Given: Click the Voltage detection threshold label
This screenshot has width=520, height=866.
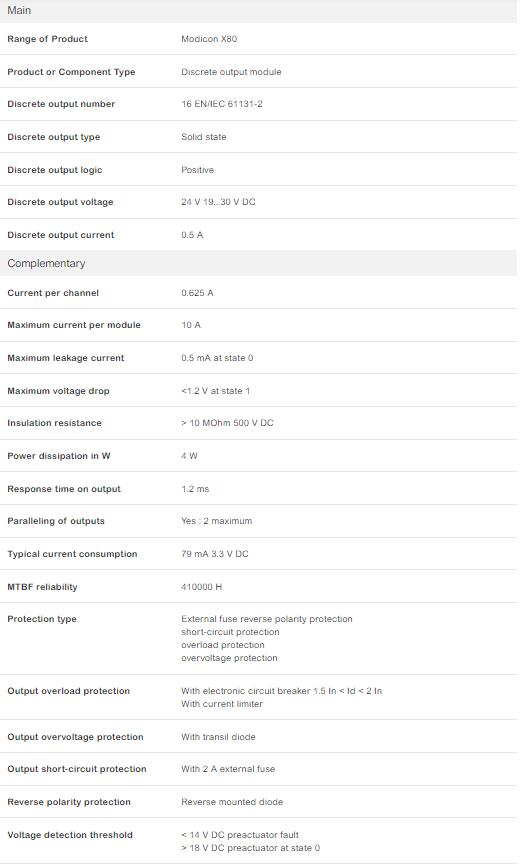Looking at the screenshot, I should click(70, 835).
